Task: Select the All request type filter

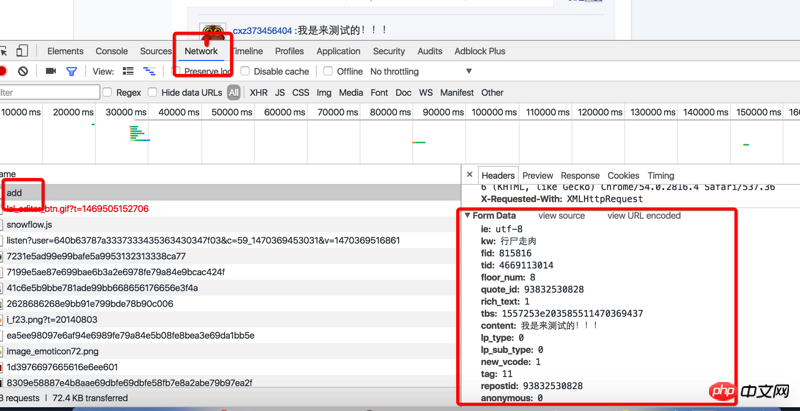Action: click(234, 92)
